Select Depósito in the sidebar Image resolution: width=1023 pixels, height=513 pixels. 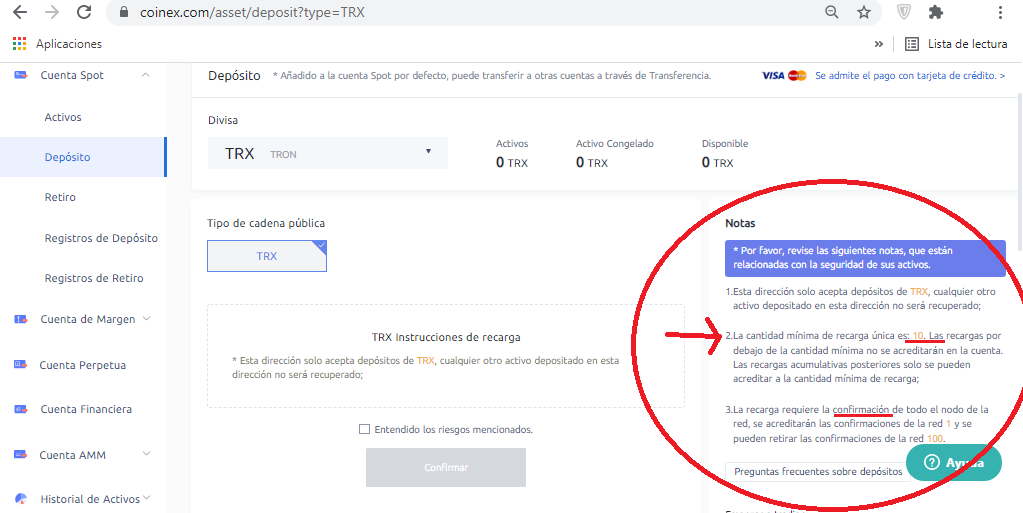click(x=83, y=157)
